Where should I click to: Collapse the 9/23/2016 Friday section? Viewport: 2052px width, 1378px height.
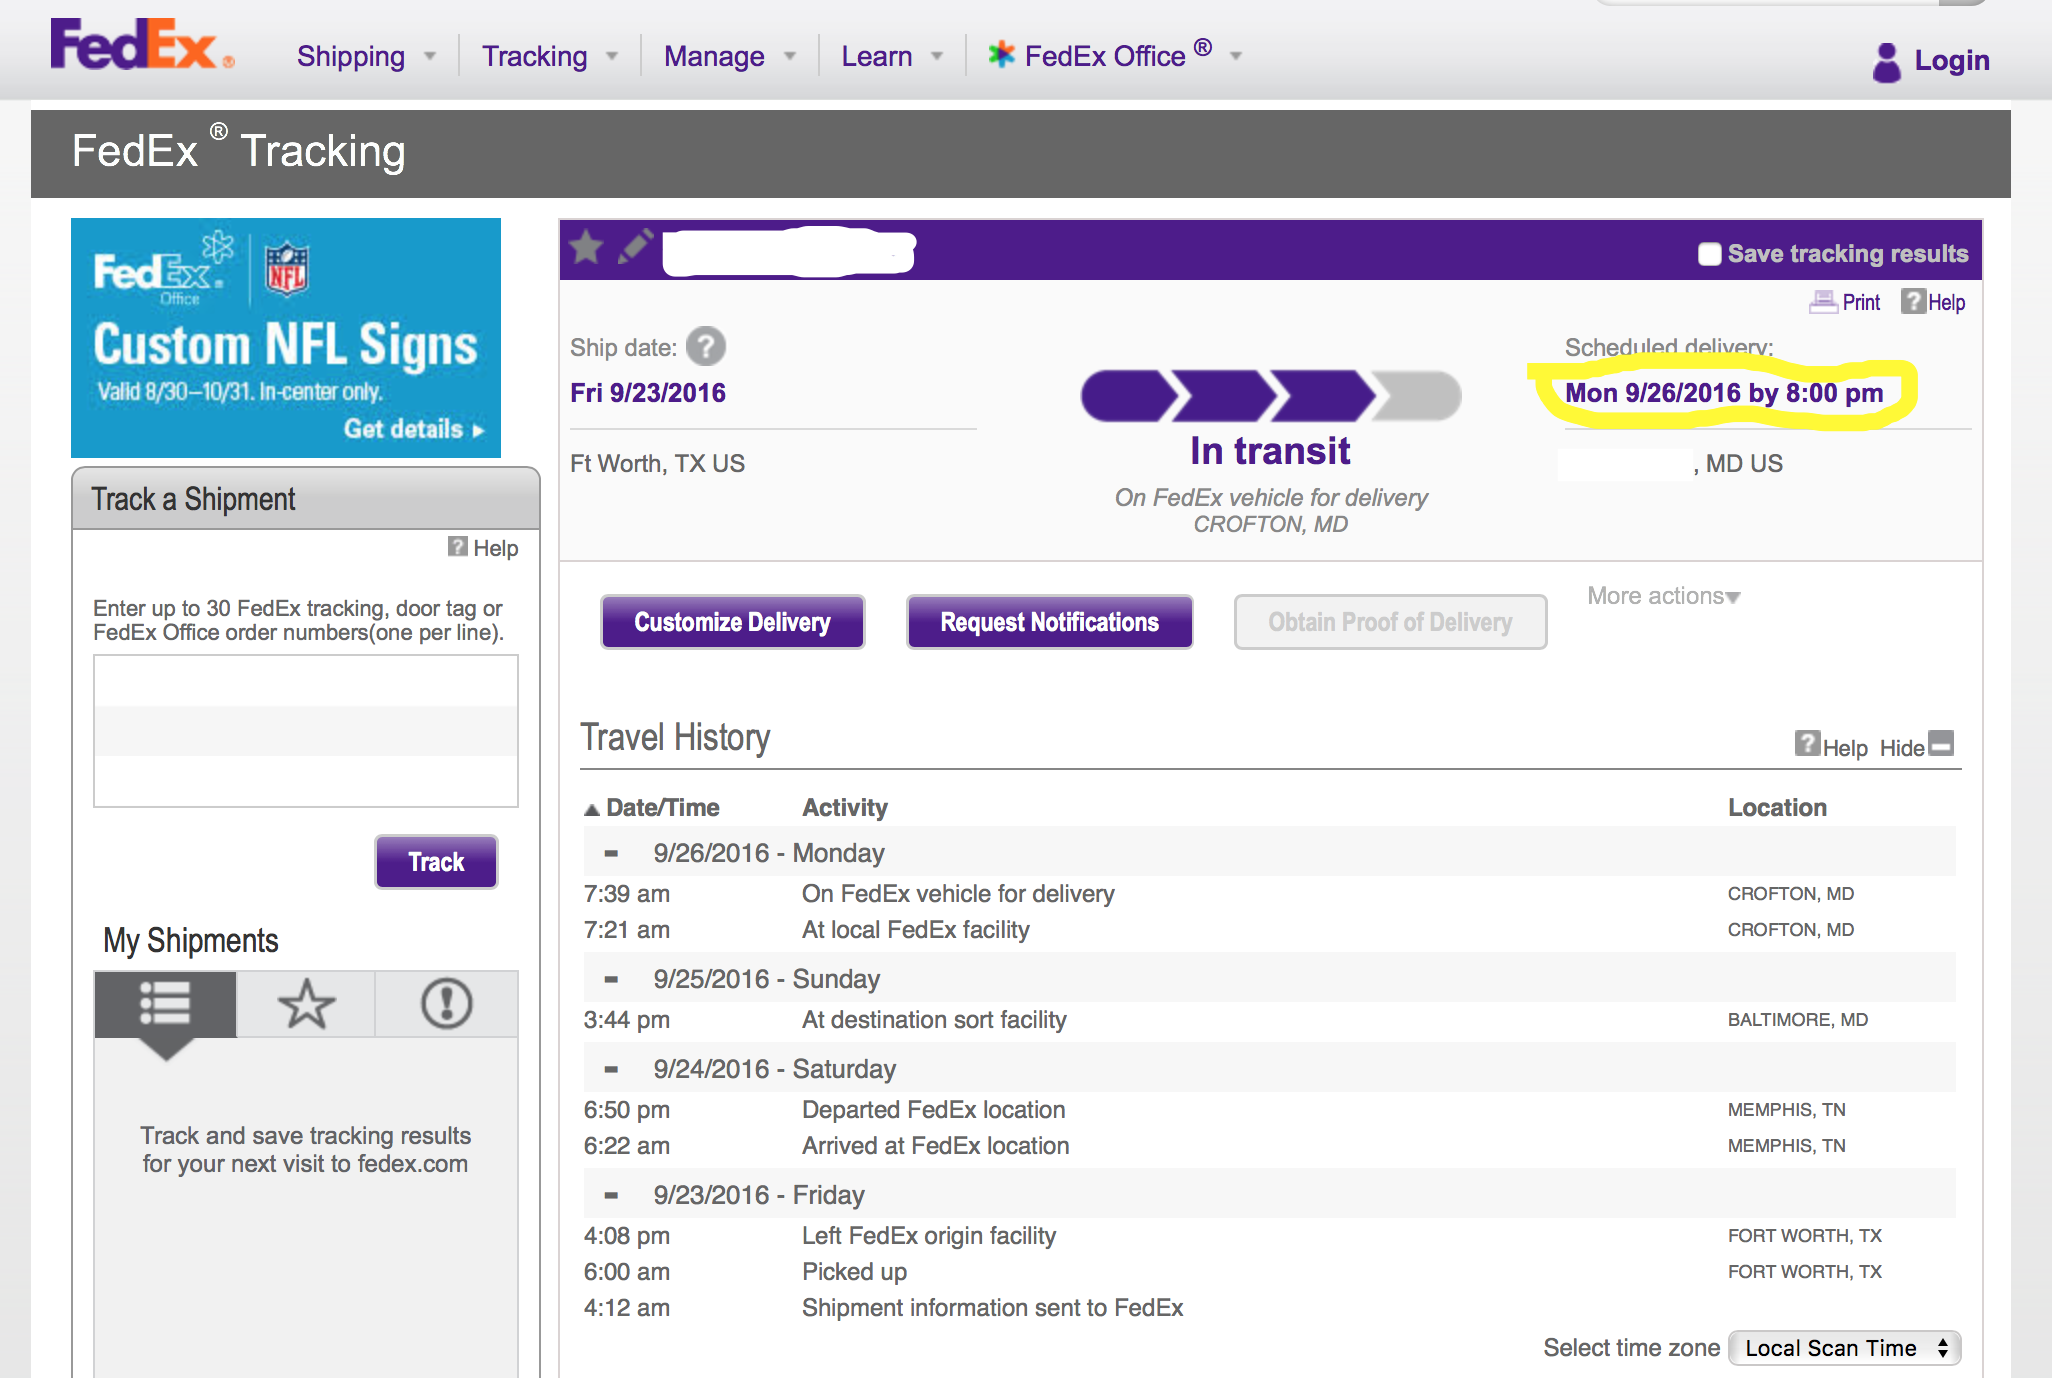[611, 1195]
